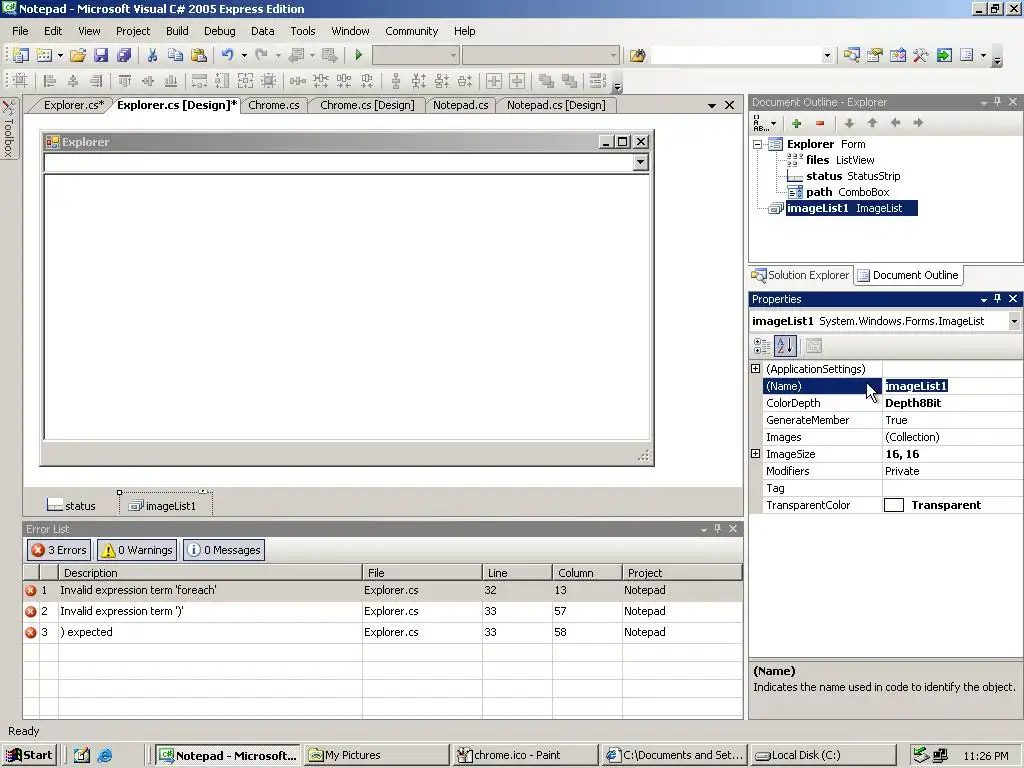Open the Debug menu
This screenshot has width=1024, height=768.
(x=219, y=31)
